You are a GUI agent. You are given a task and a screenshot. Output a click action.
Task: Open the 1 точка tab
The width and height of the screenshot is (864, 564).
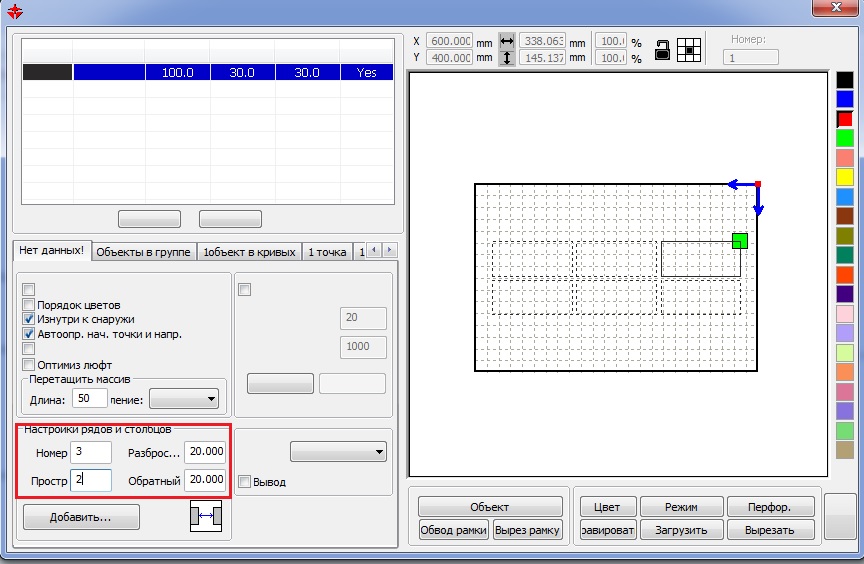click(327, 252)
